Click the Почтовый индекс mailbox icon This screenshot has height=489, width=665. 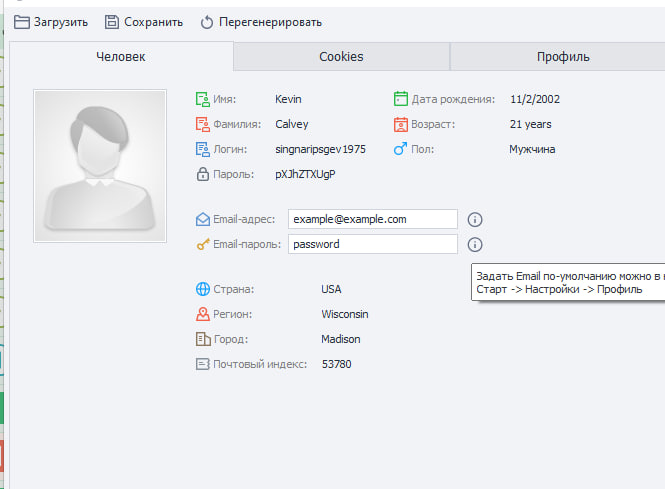pyautogui.click(x=203, y=364)
